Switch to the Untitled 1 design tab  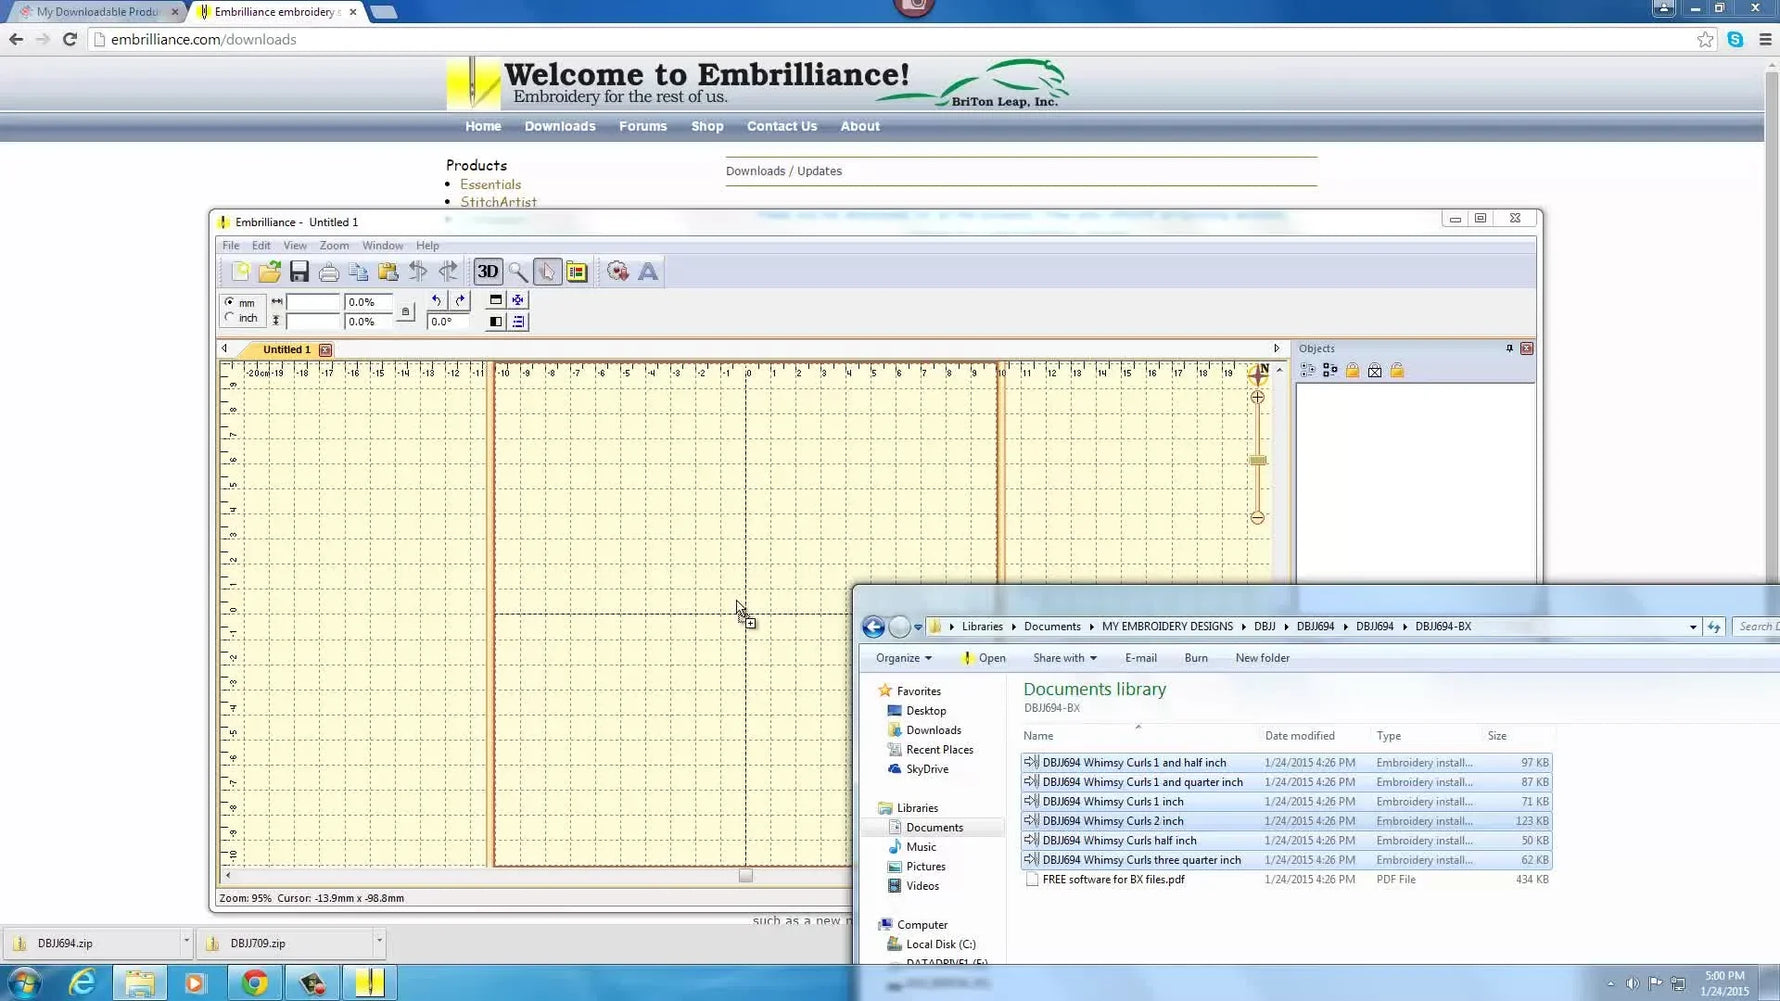(288, 349)
